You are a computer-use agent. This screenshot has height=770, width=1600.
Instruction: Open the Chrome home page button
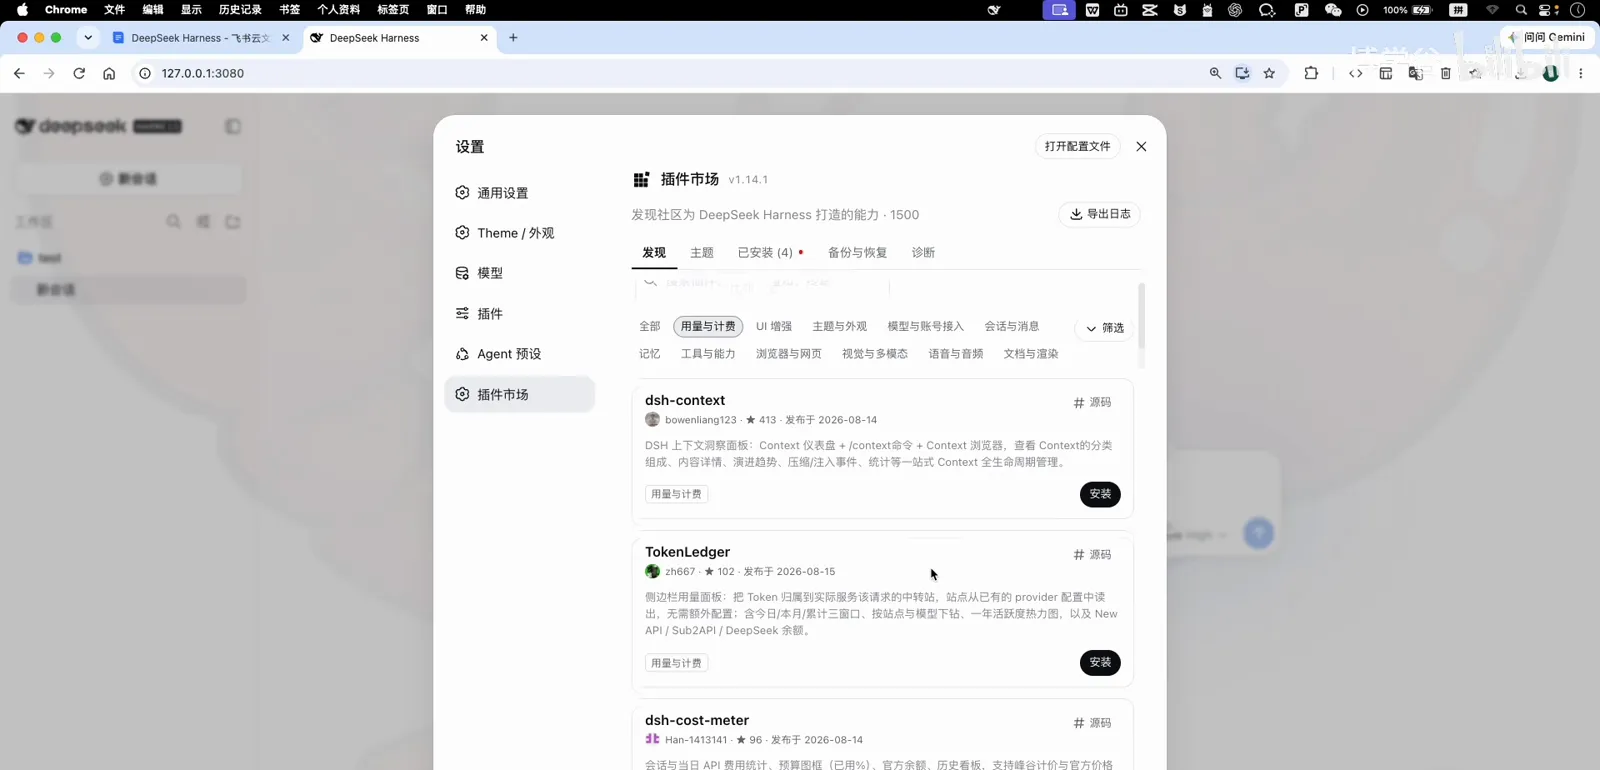(x=109, y=73)
